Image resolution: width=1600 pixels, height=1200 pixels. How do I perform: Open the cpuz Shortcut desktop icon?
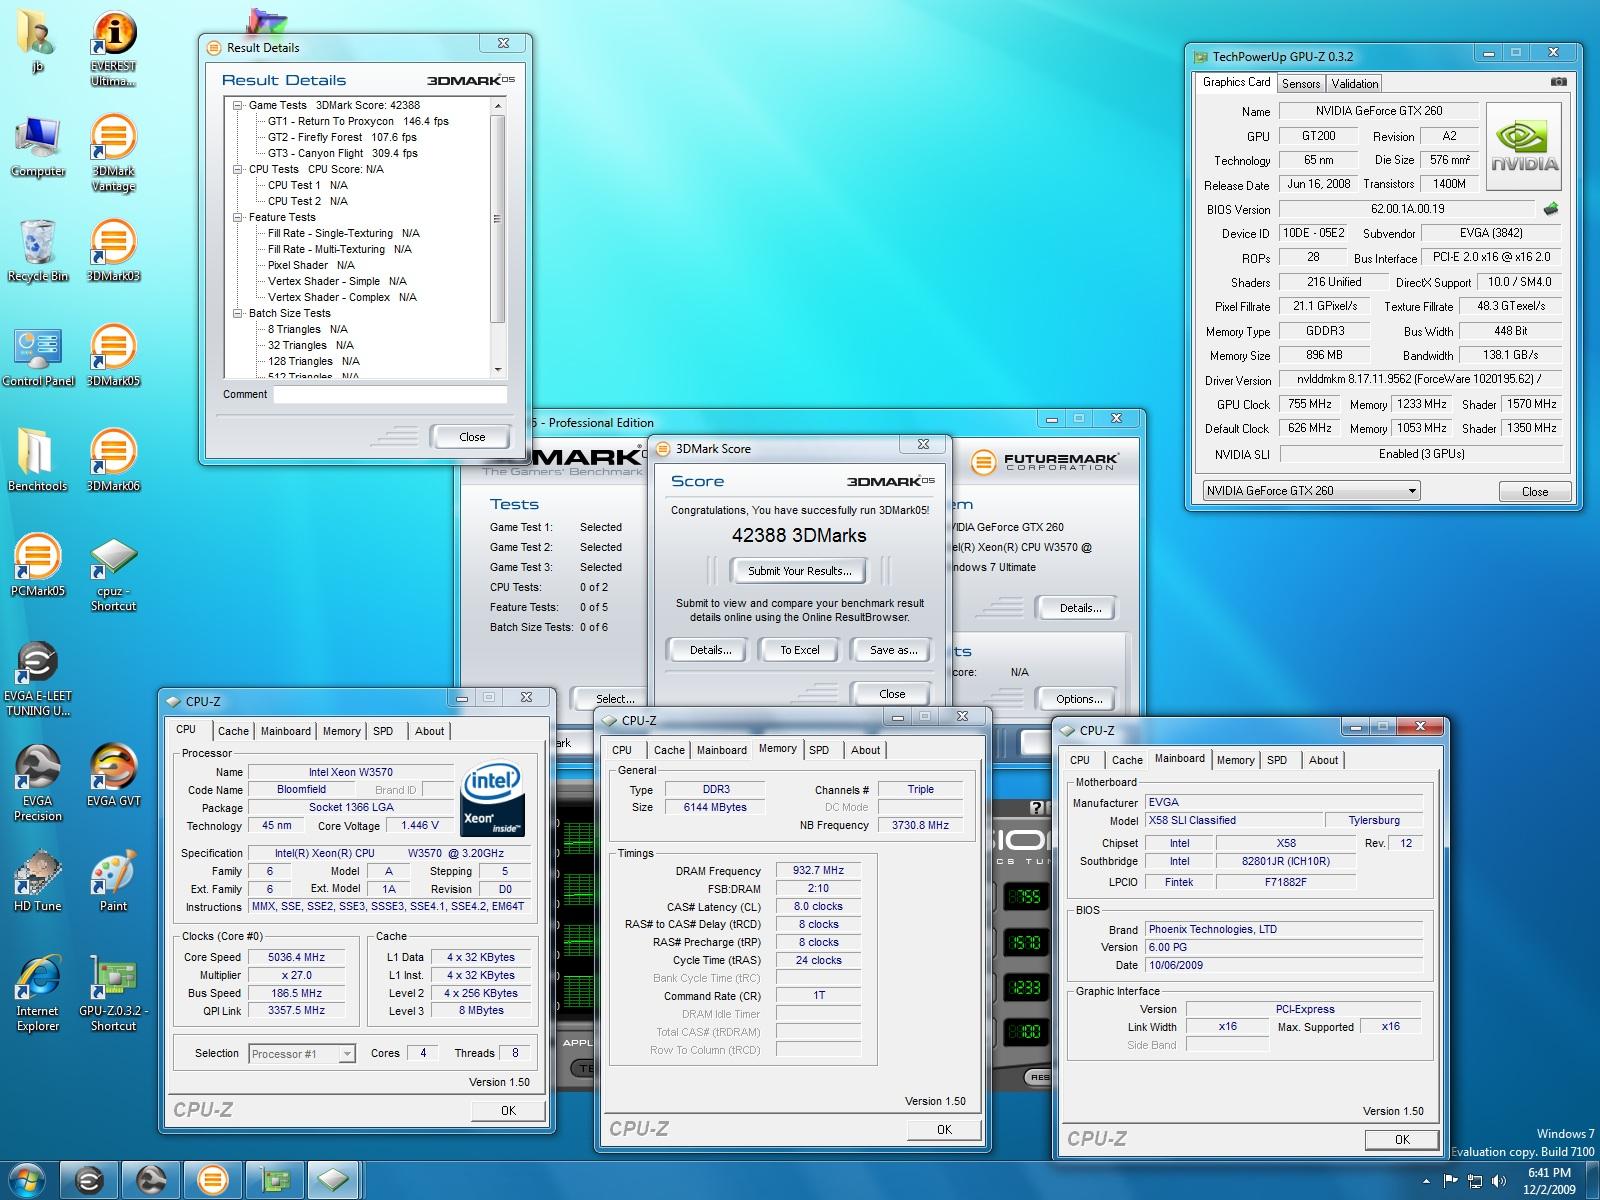point(113,575)
